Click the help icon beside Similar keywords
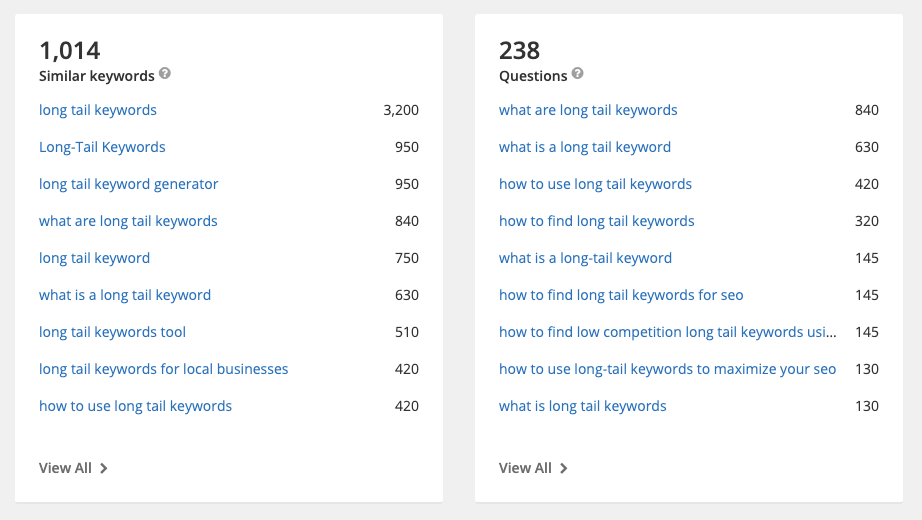The image size is (922, 520). coord(165,74)
